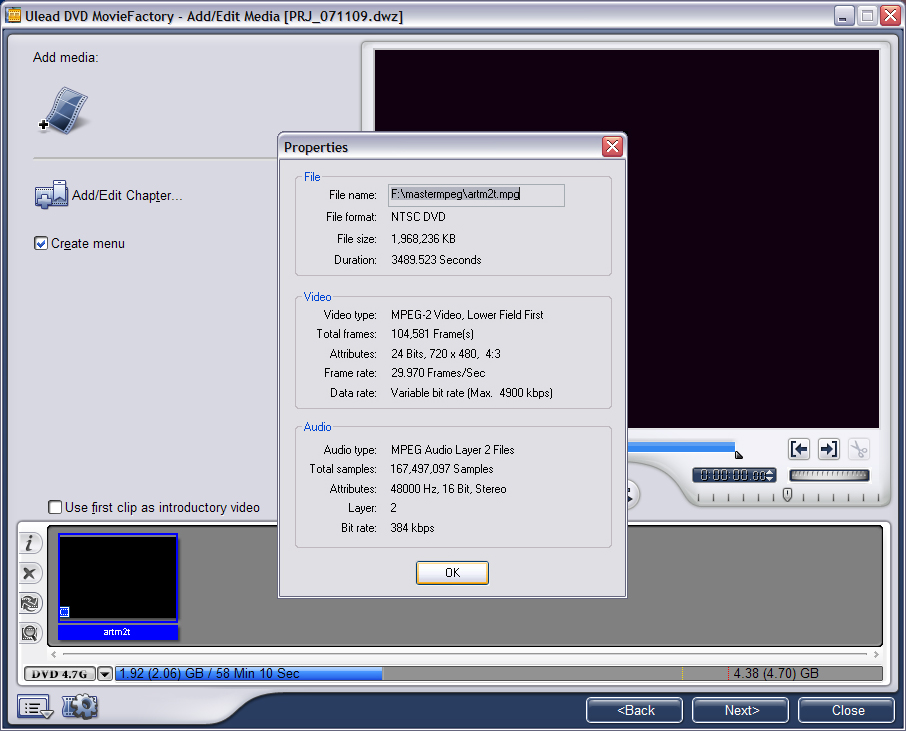Image resolution: width=906 pixels, height=731 pixels.
Task: Click the preview seek bar handle
Action: 738,455
